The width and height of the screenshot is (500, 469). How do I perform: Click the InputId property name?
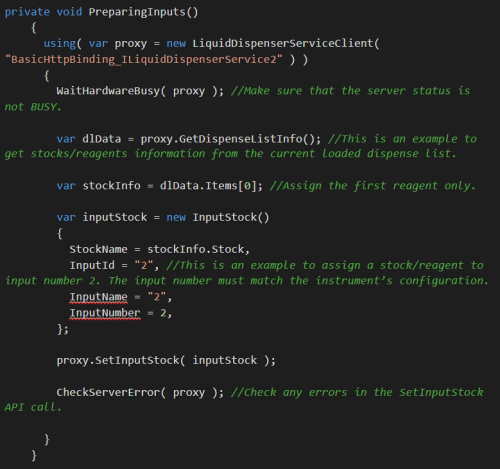(92, 265)
